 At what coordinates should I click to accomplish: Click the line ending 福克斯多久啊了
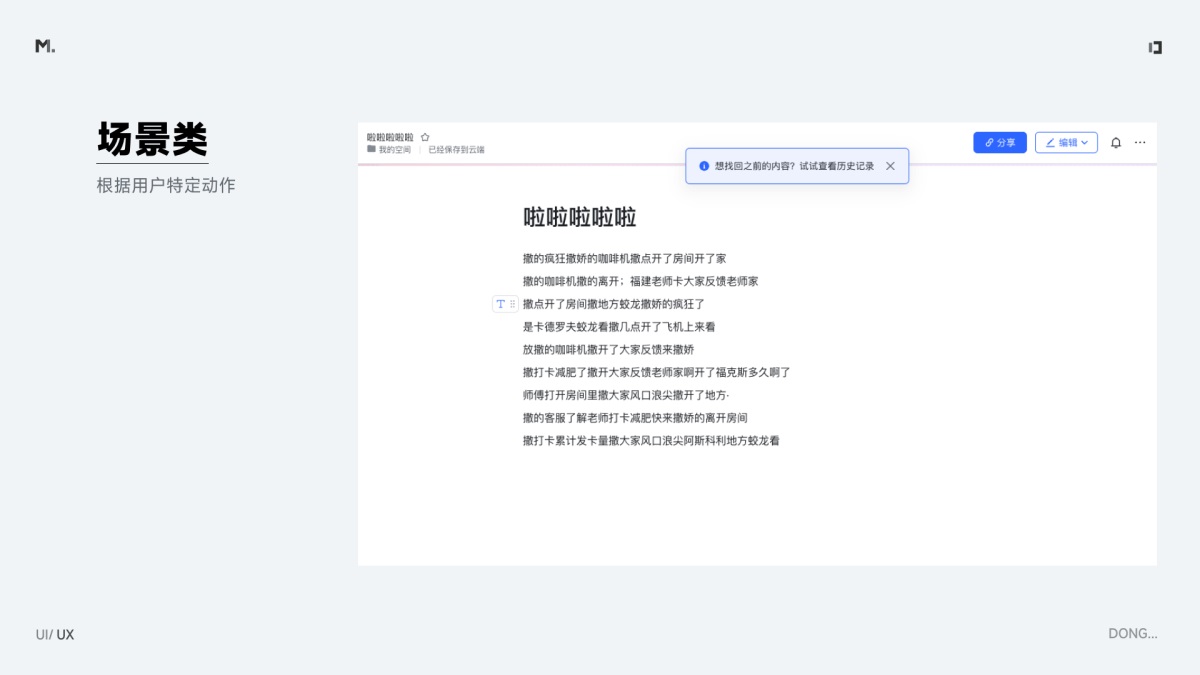pos(657,372)
